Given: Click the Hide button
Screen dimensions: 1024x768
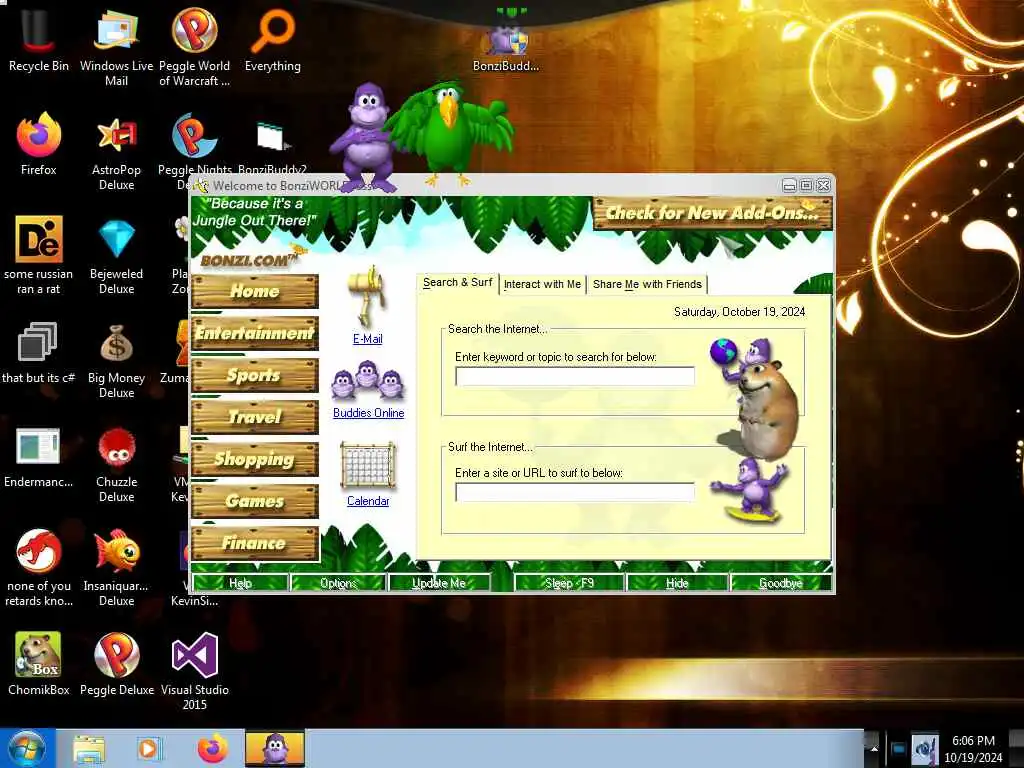Looking at the screenshot, I should (677, 583).
